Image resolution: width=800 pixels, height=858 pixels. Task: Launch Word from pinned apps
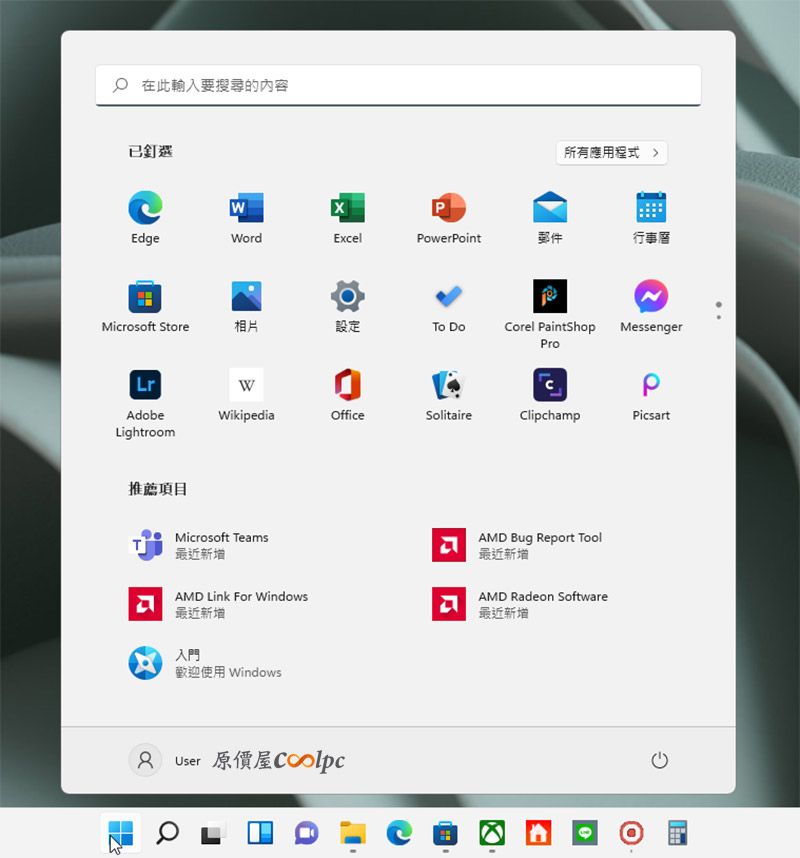tap(246, 217)
